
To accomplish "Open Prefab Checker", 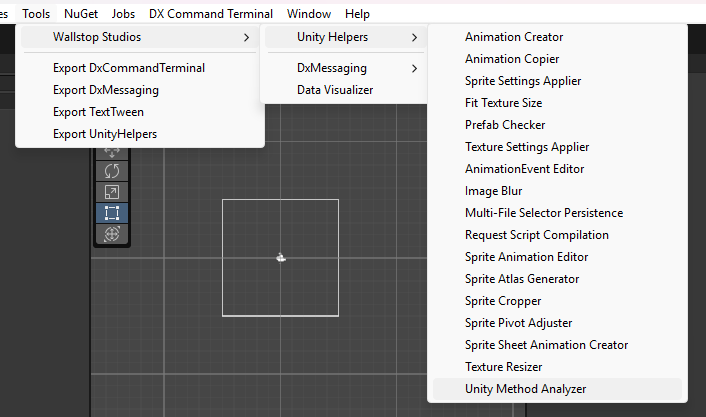I will click(505, 125).
